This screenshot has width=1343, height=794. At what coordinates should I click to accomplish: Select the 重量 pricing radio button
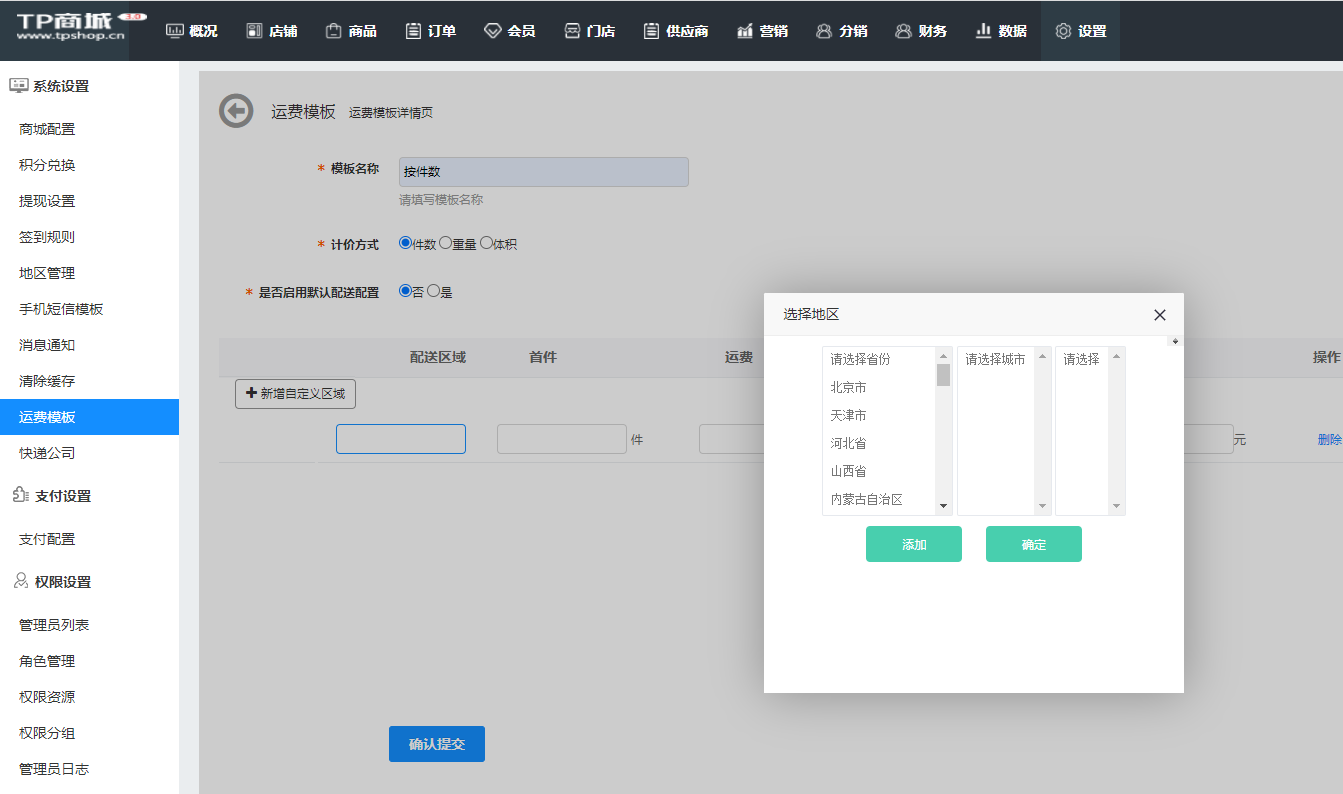point(446,243)
